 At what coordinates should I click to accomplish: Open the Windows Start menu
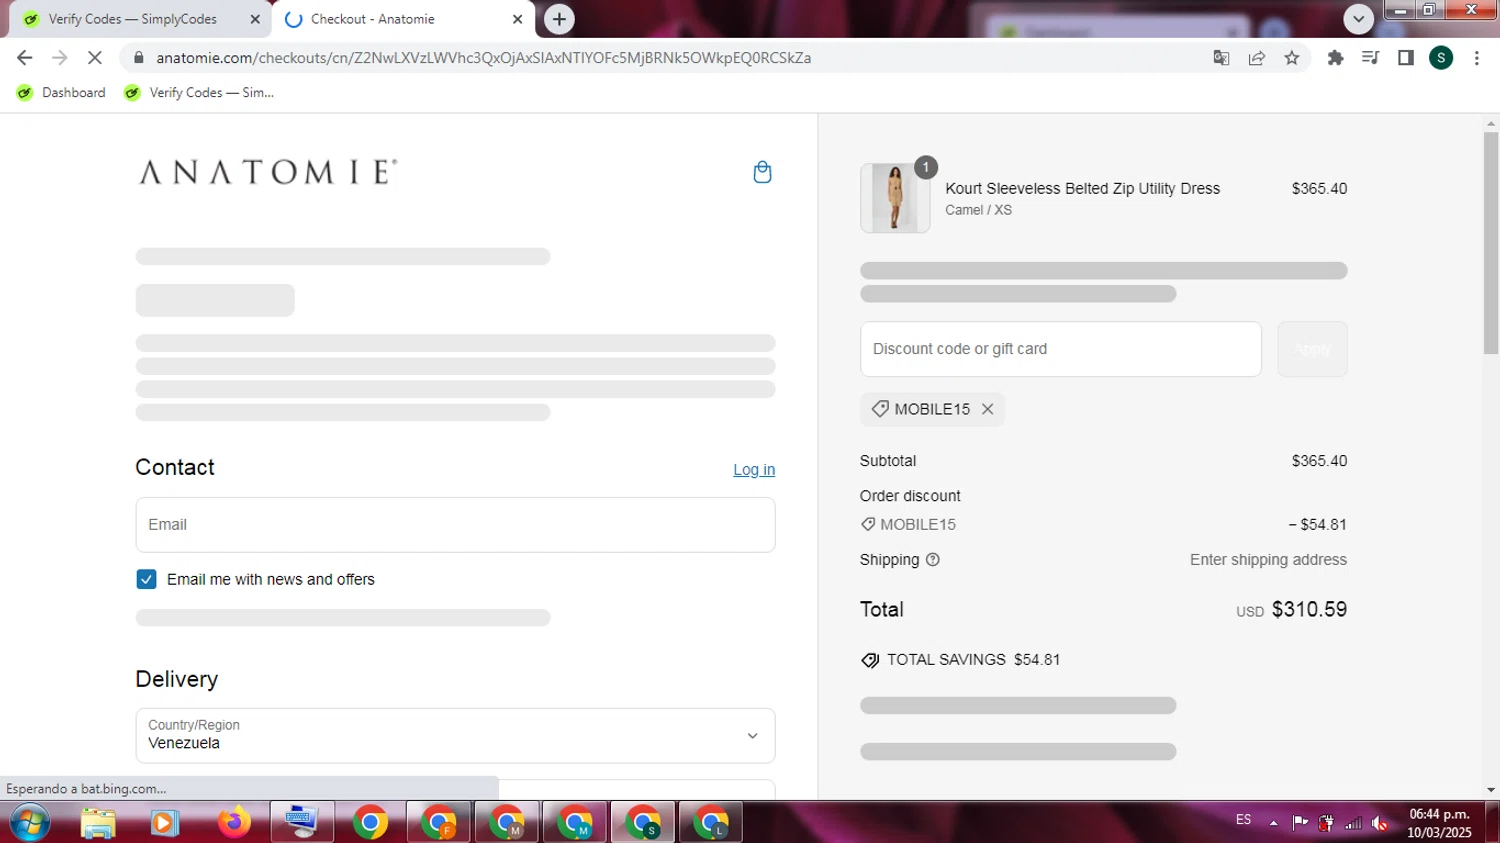tap(28, 822)
